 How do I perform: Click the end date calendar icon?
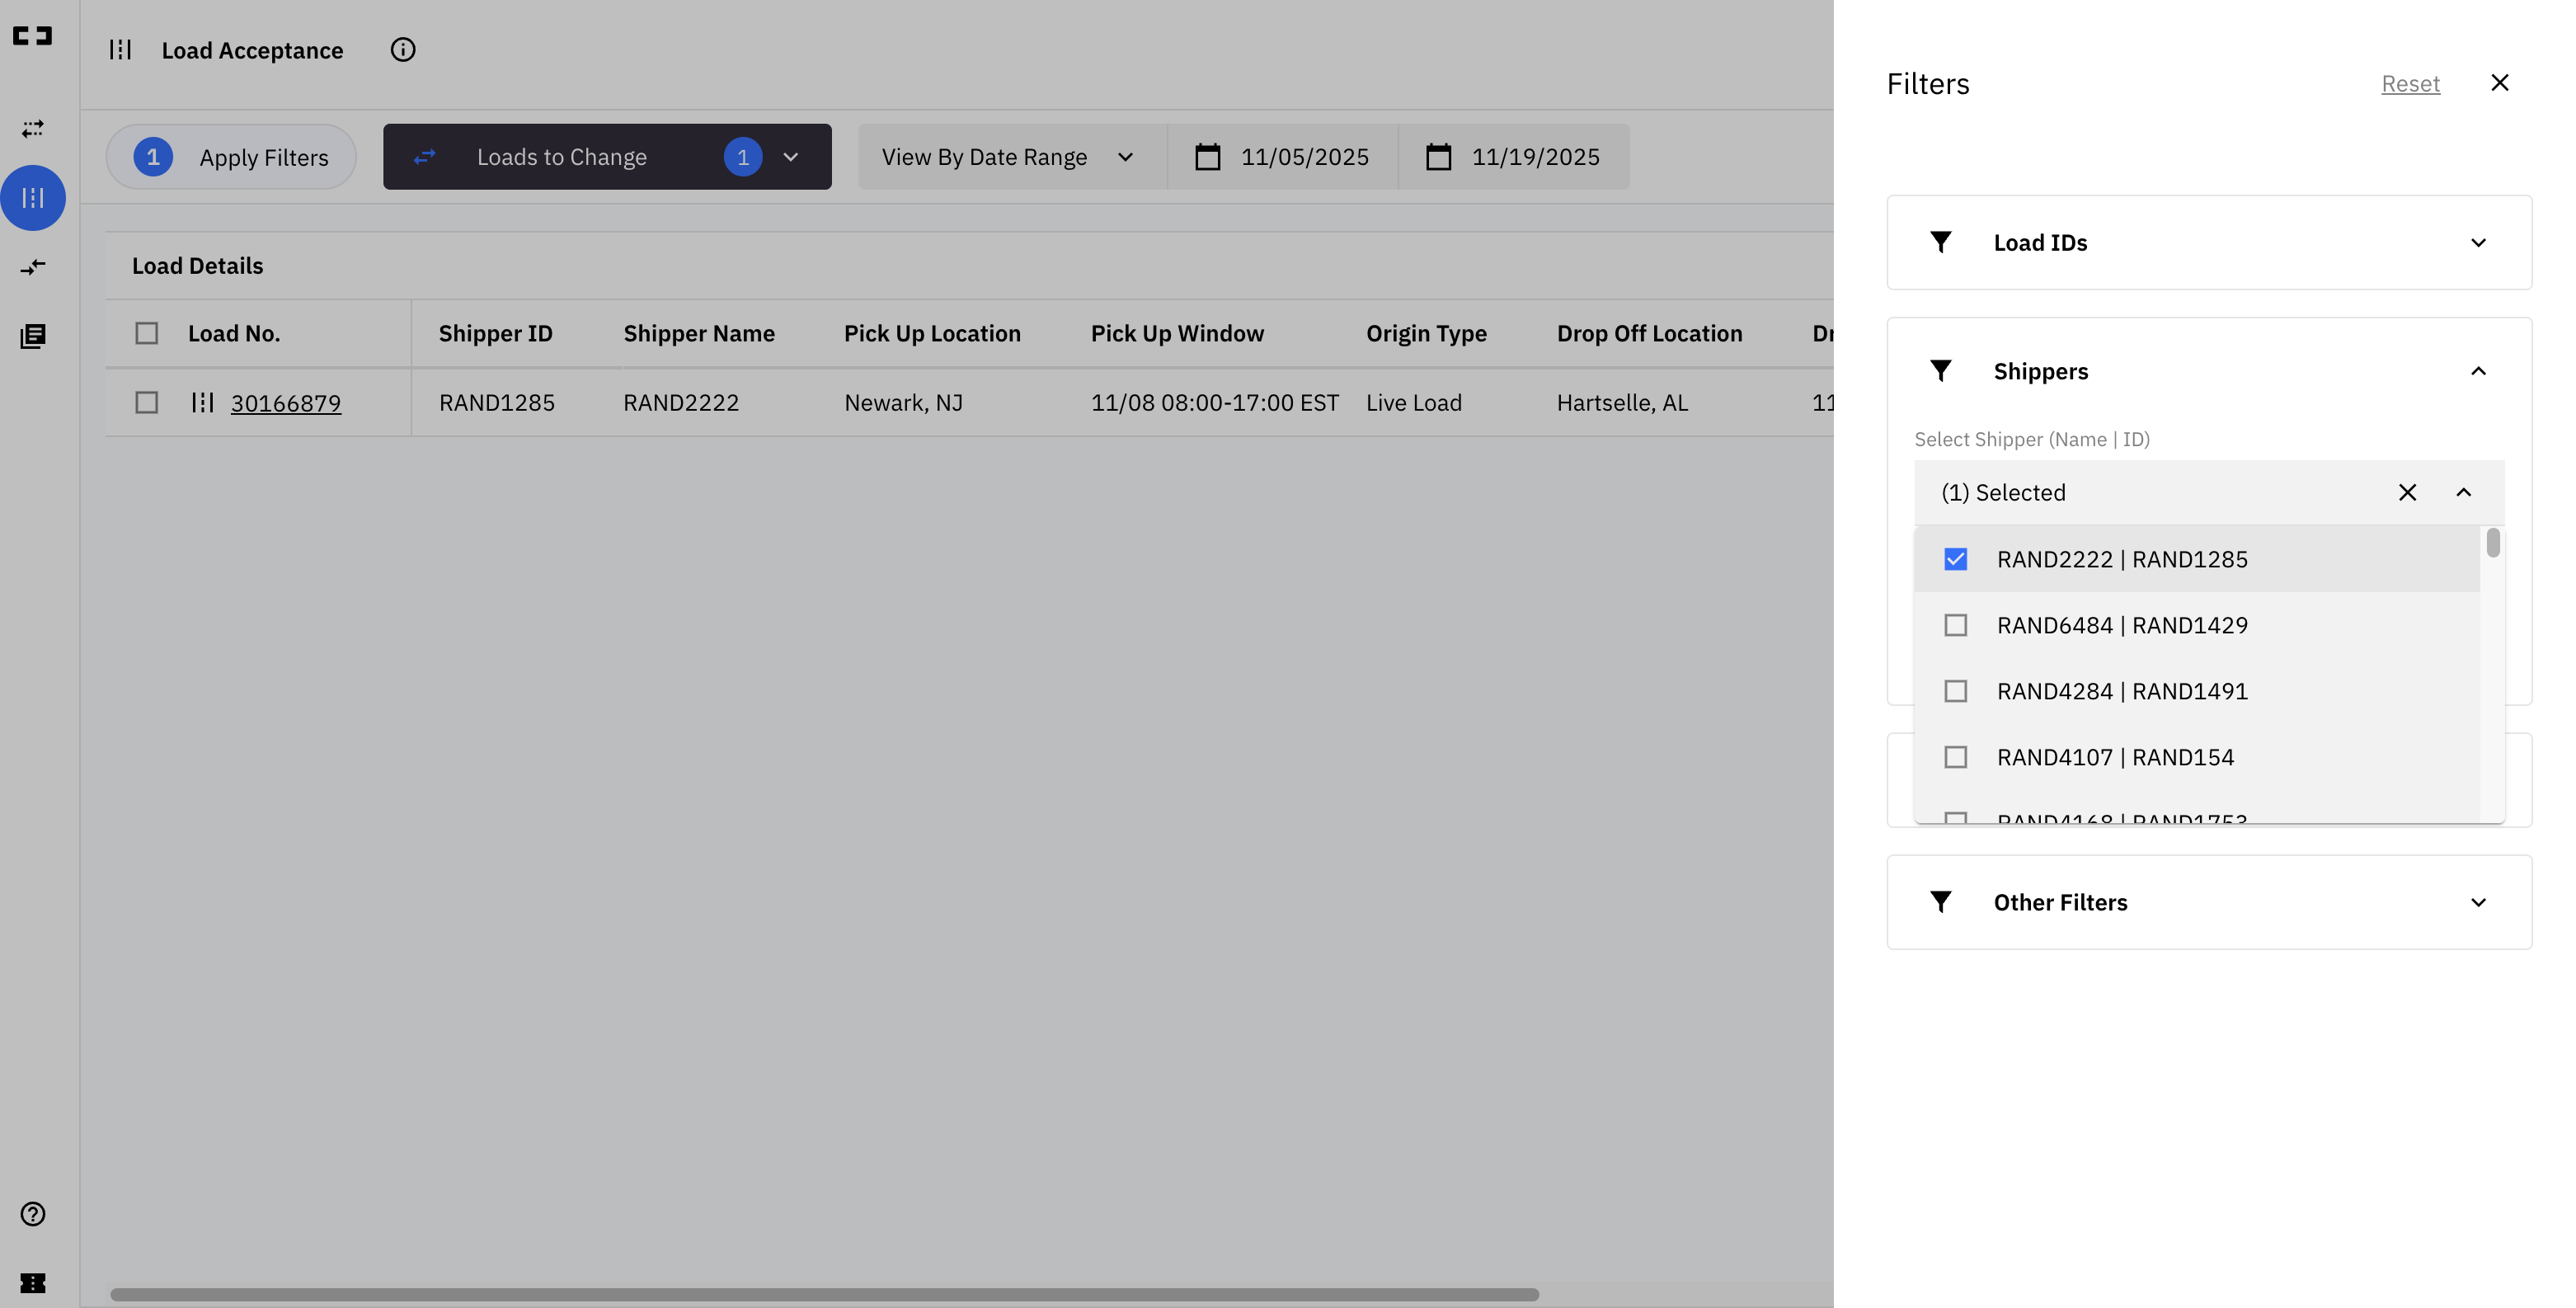pyautogui.click(x=1438, y=157)
